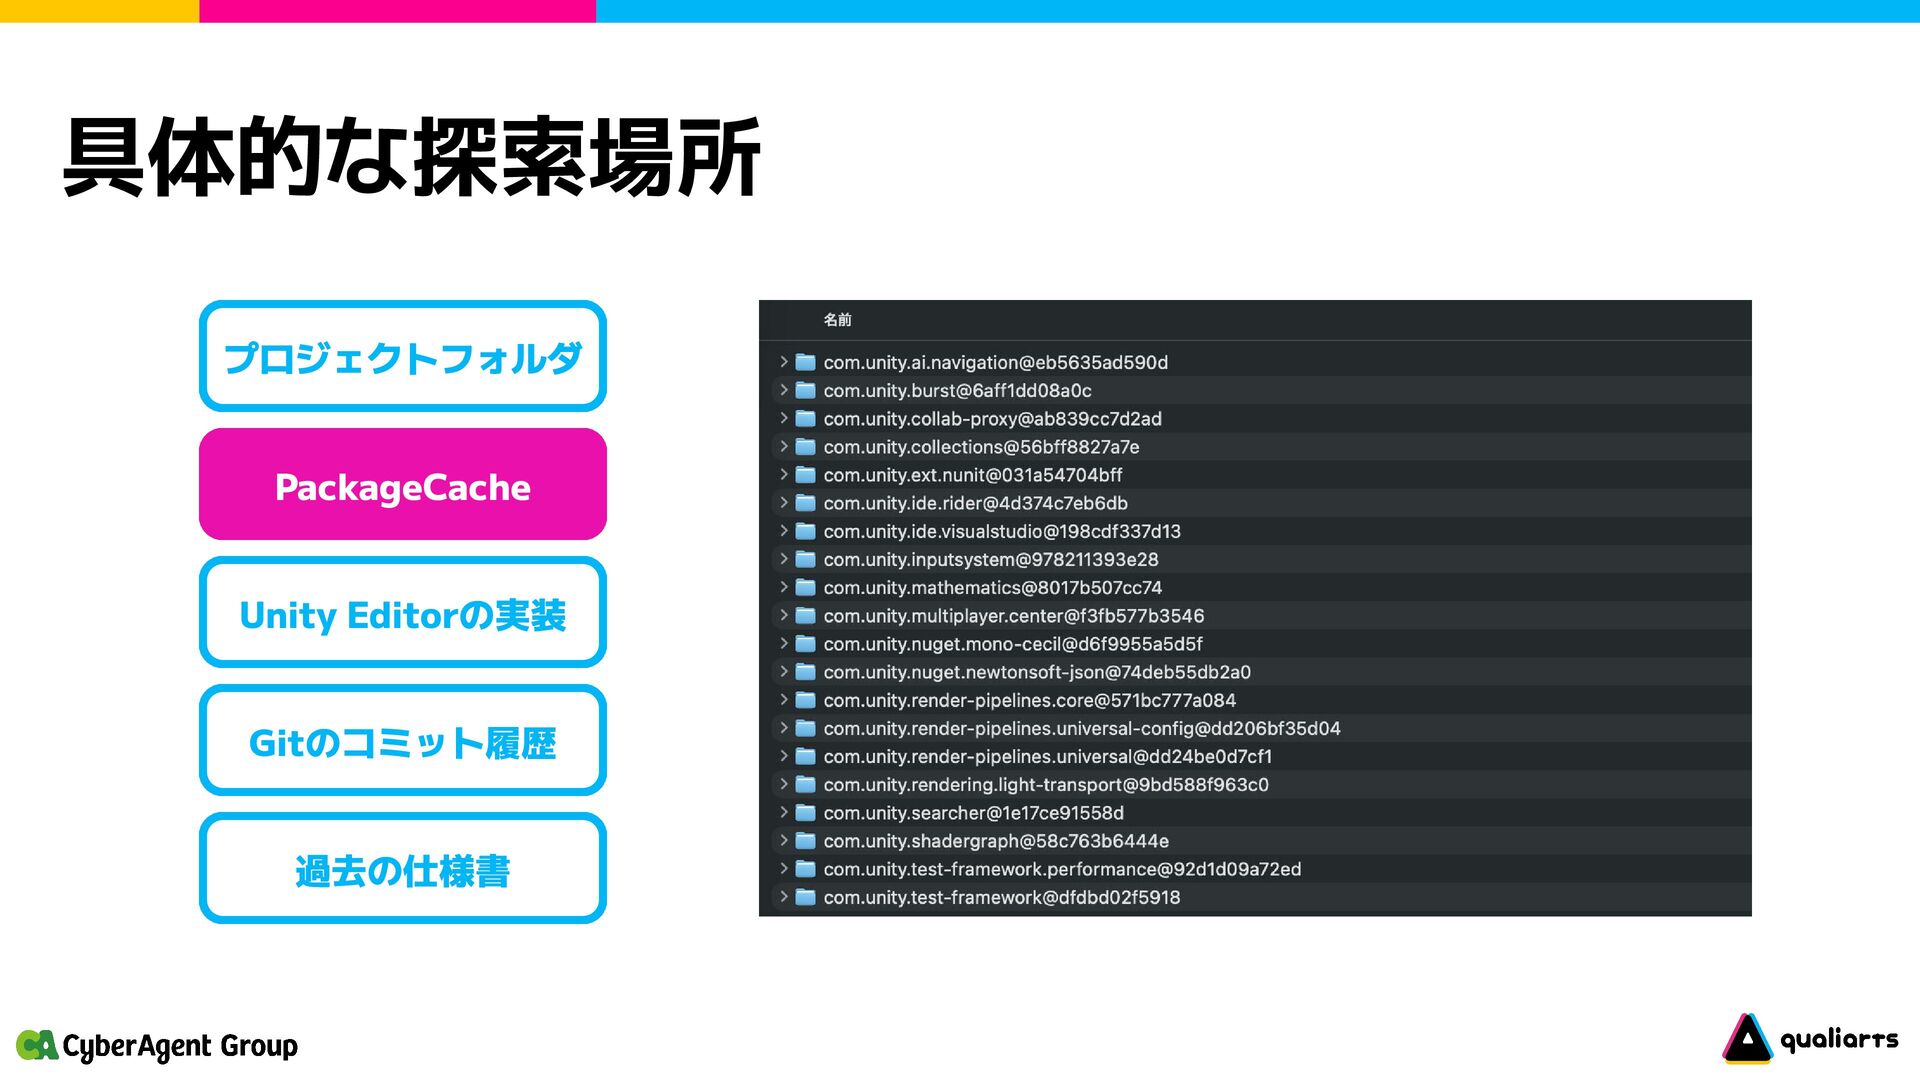Image resolution: width=1920 pixels, height=1080 pixels.
Task: Select the Gitのコミット履歴 box
Action: point(403,741)
